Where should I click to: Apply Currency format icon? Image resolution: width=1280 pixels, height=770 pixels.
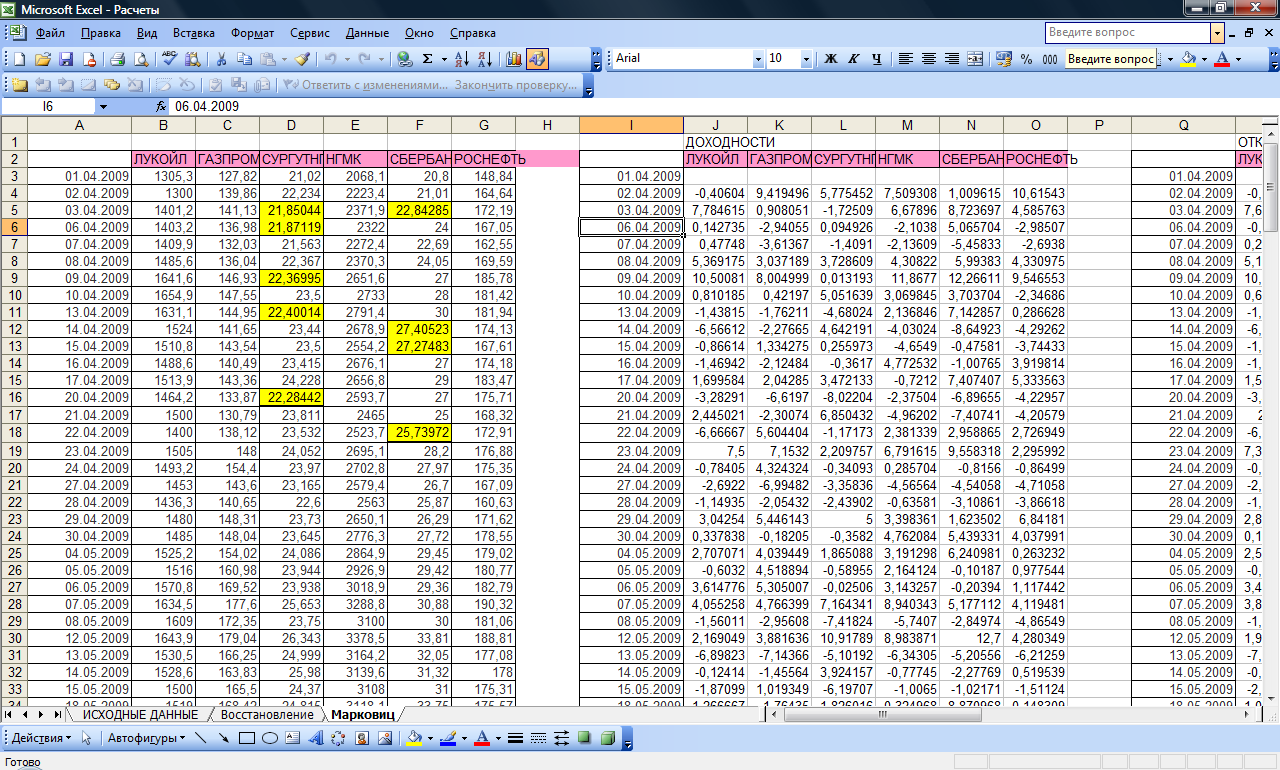tap(1004, 59)
